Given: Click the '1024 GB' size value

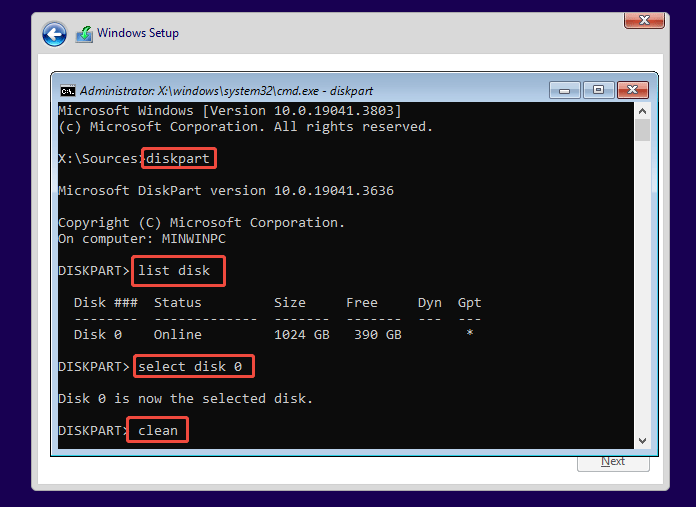Looking at the screenshot, I should click(302, 334).
